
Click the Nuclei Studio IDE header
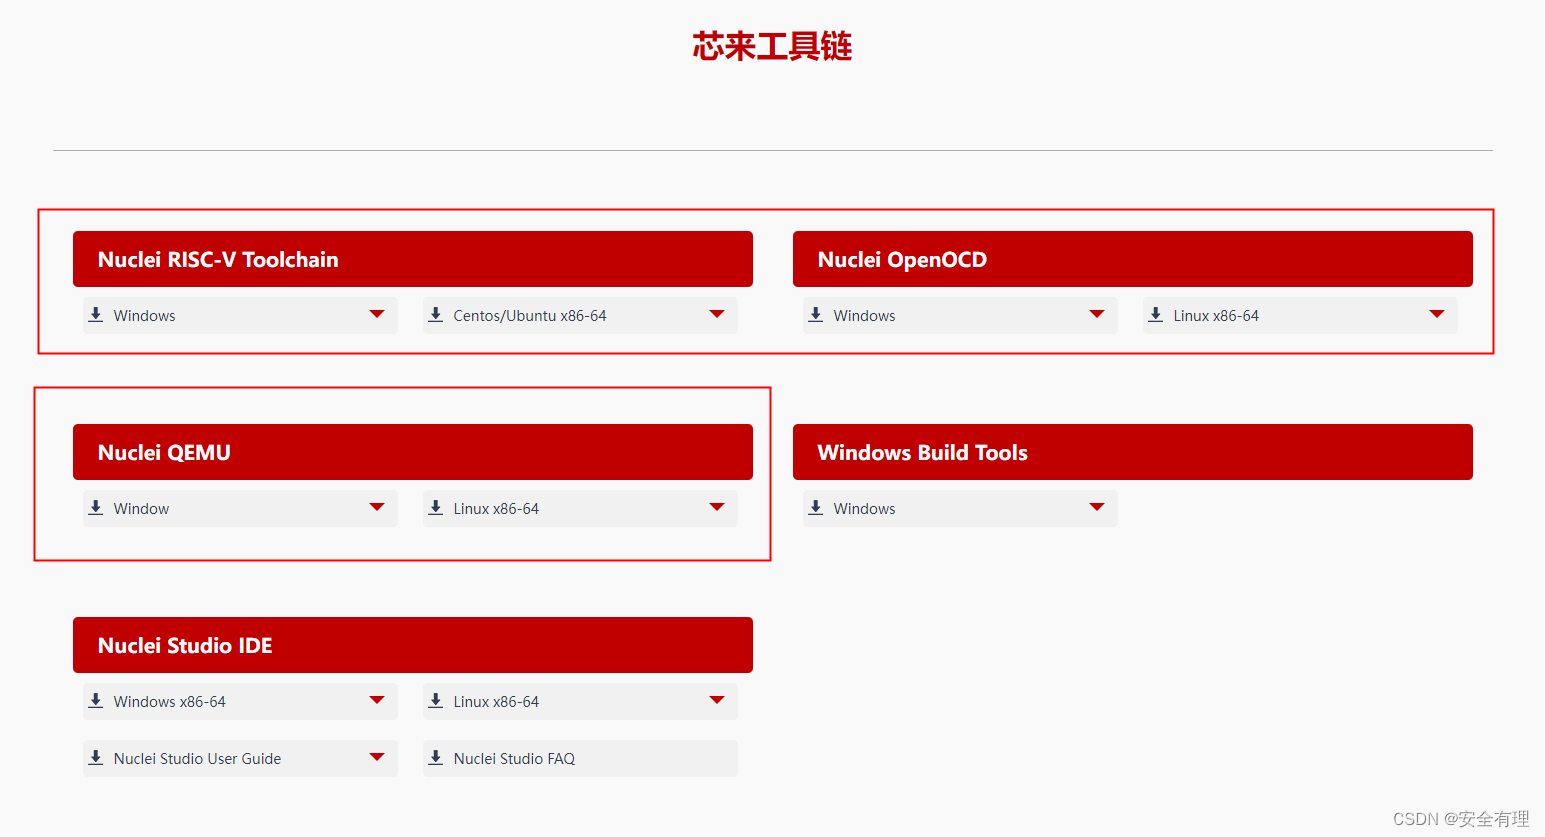[x=413, y=645]
